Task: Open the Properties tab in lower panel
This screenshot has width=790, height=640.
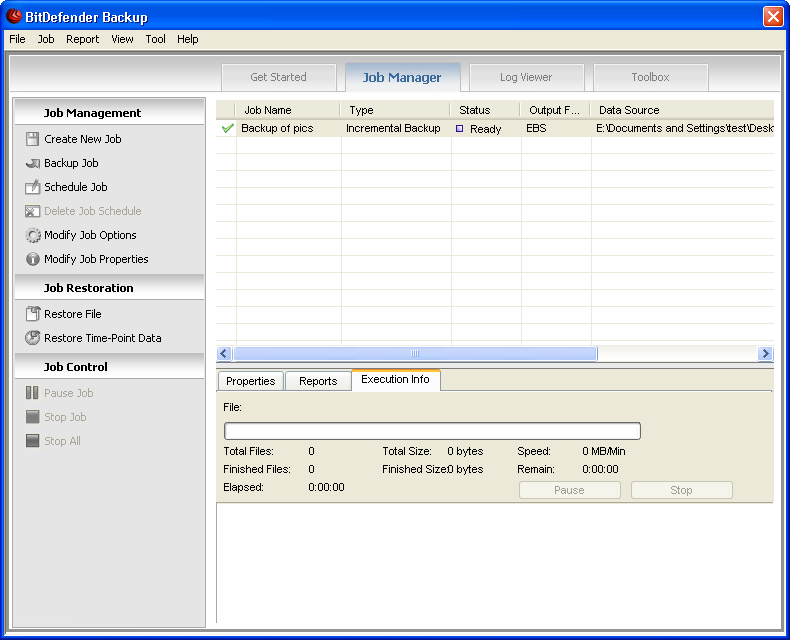Action: coord(250,381)
